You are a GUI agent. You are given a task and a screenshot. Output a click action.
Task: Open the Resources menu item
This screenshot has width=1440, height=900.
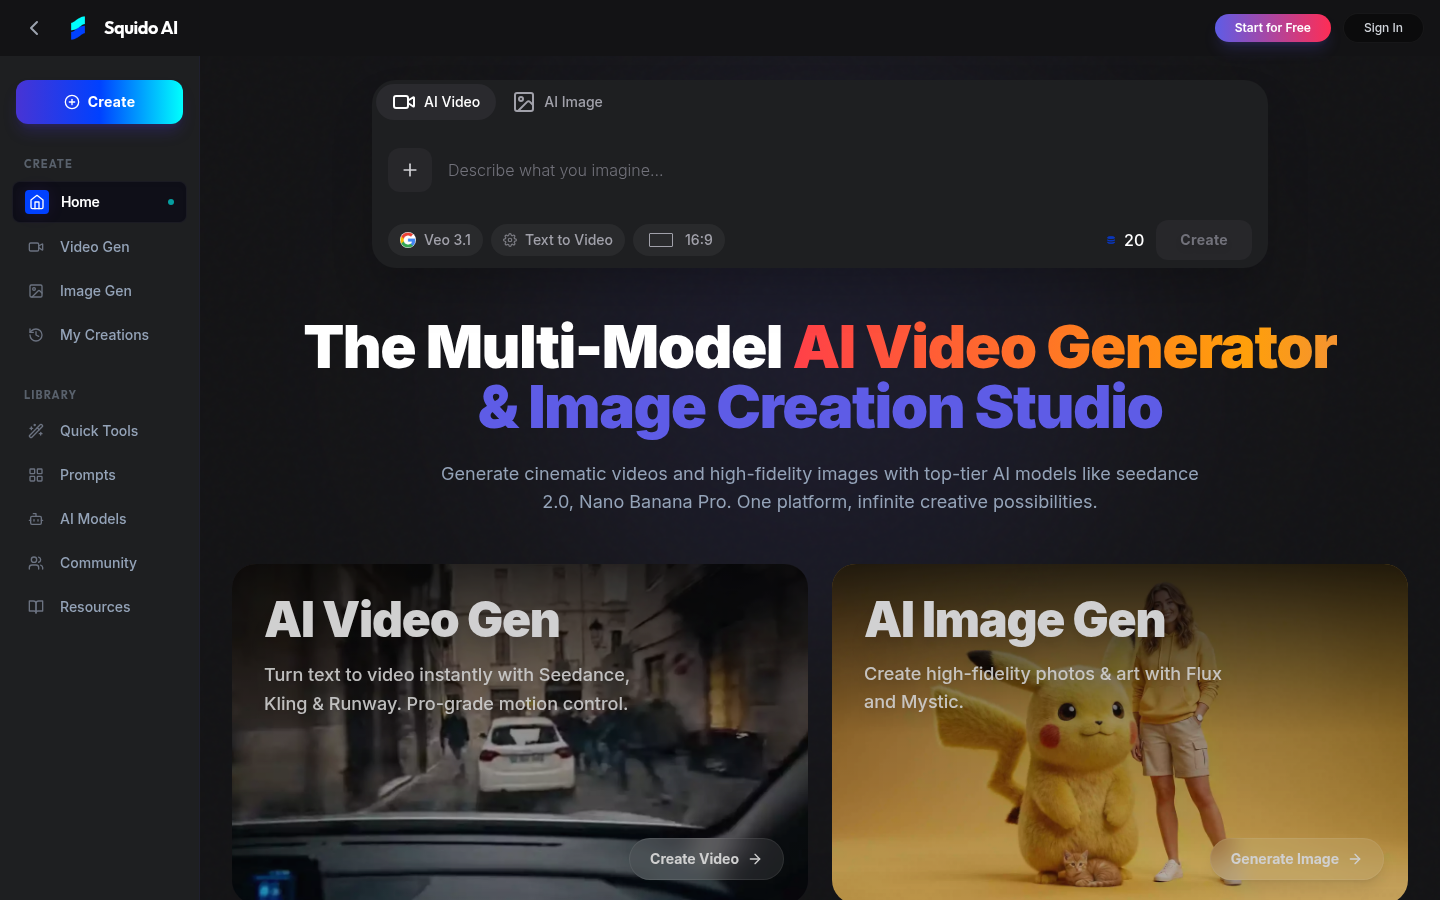95,606
